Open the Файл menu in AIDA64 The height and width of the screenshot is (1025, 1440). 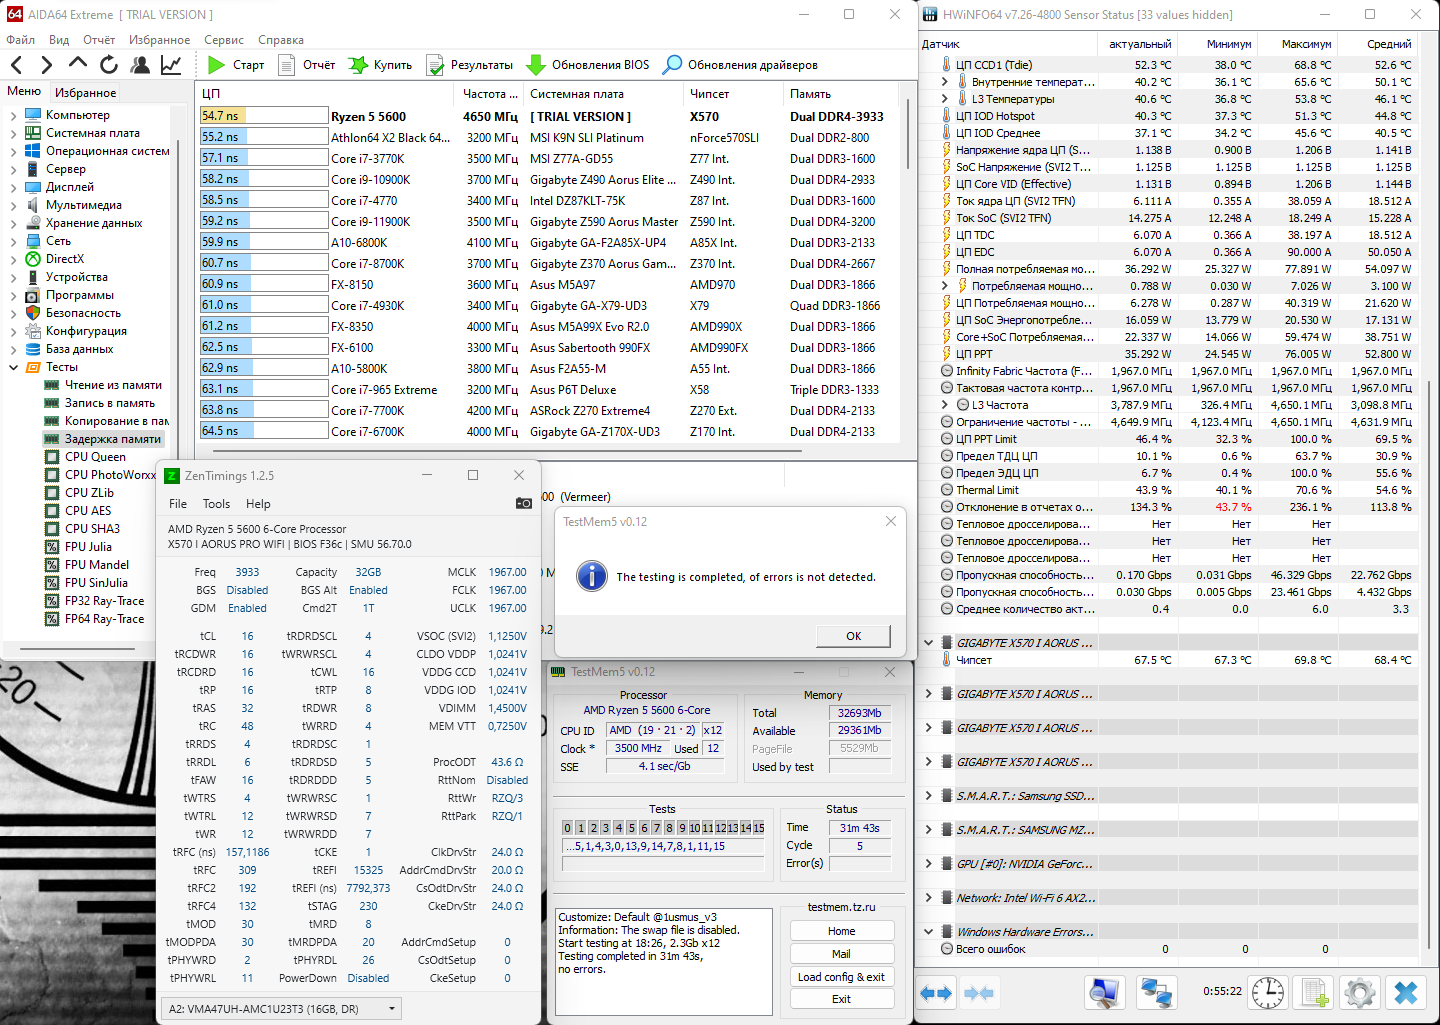pos(21,40)
